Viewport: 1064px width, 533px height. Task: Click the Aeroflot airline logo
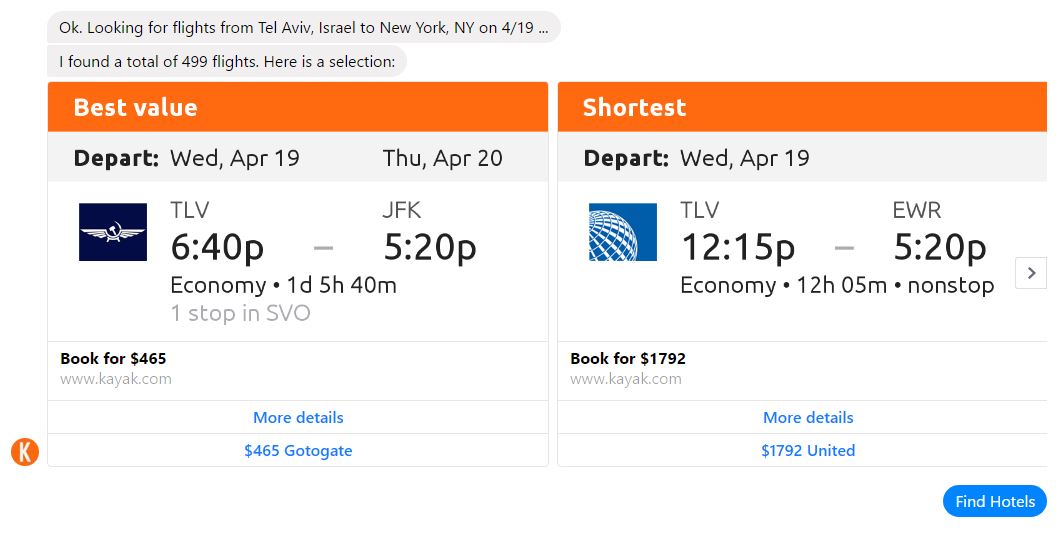click(113, 232)
